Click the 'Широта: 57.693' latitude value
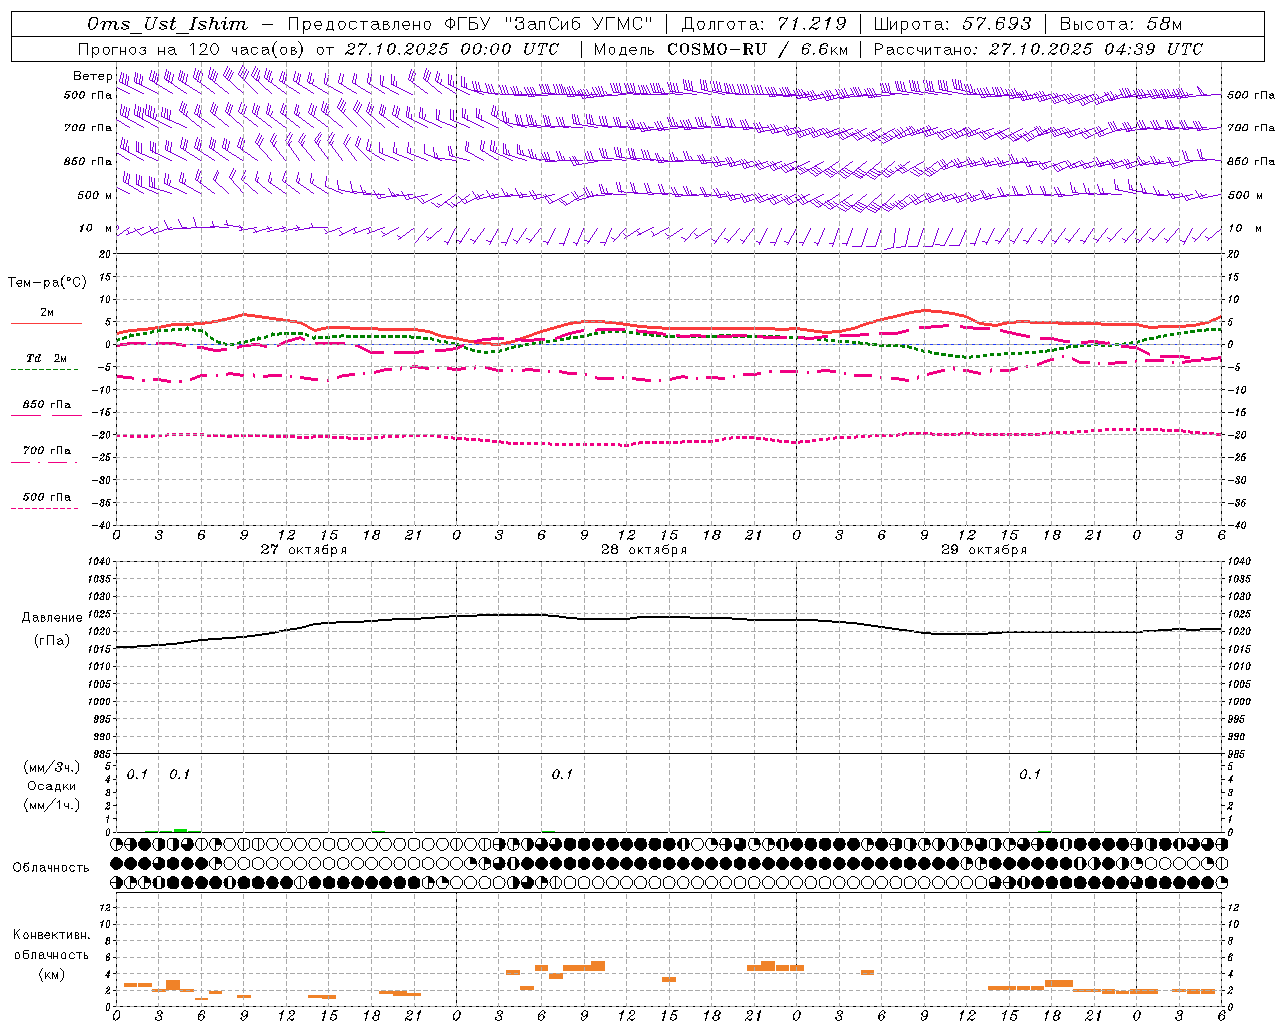 coord(952,24)
